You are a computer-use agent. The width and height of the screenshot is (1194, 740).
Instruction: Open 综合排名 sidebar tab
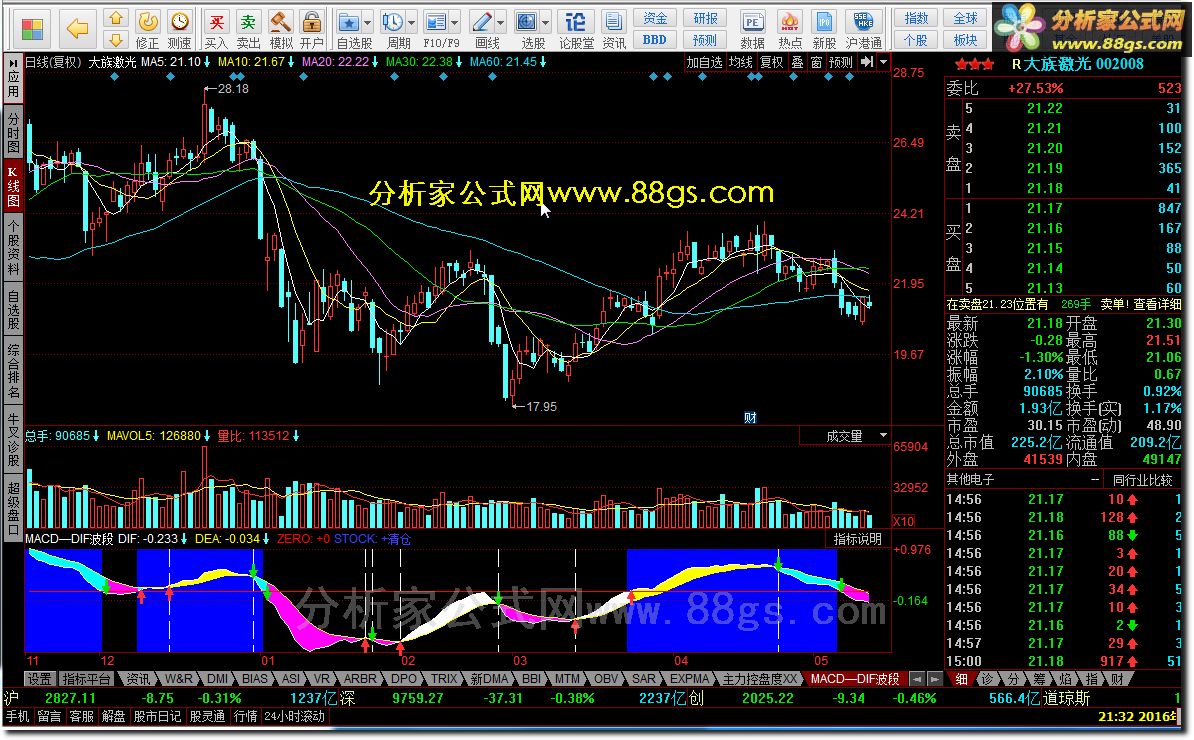[13, 372]
